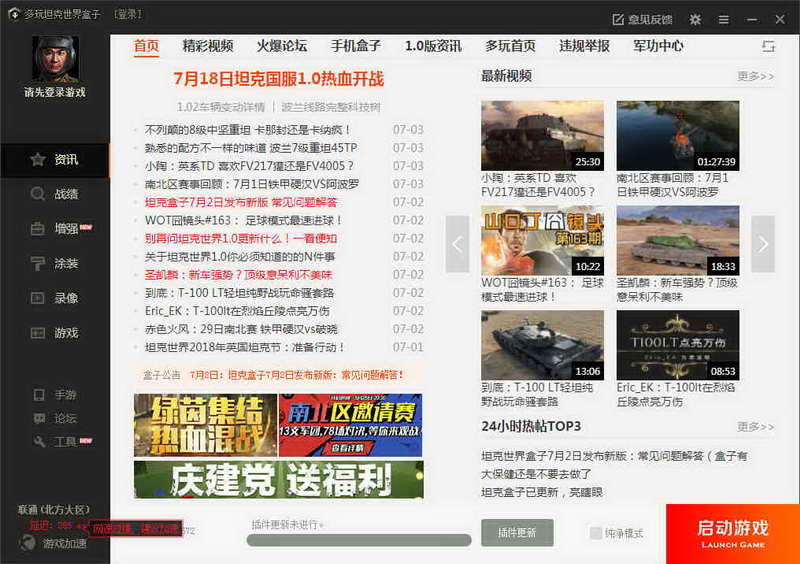Switch to the 多玩首页 tab
The image size is (800, 564).
point(510,46)
